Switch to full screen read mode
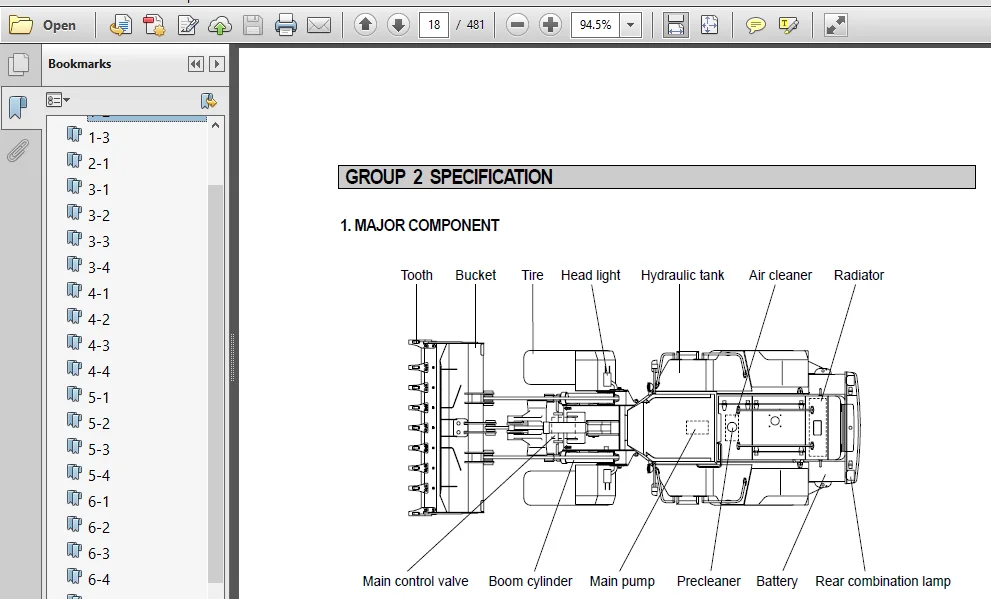The image size is (991, 599). click(836, 25)
